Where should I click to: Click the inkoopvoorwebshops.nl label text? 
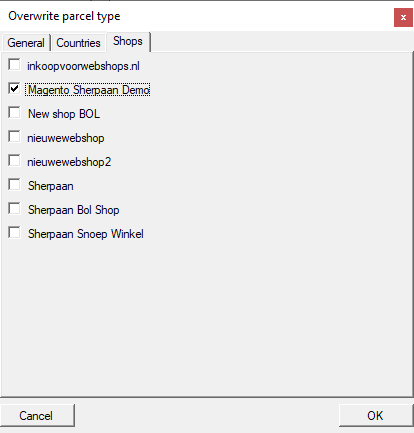83,66
